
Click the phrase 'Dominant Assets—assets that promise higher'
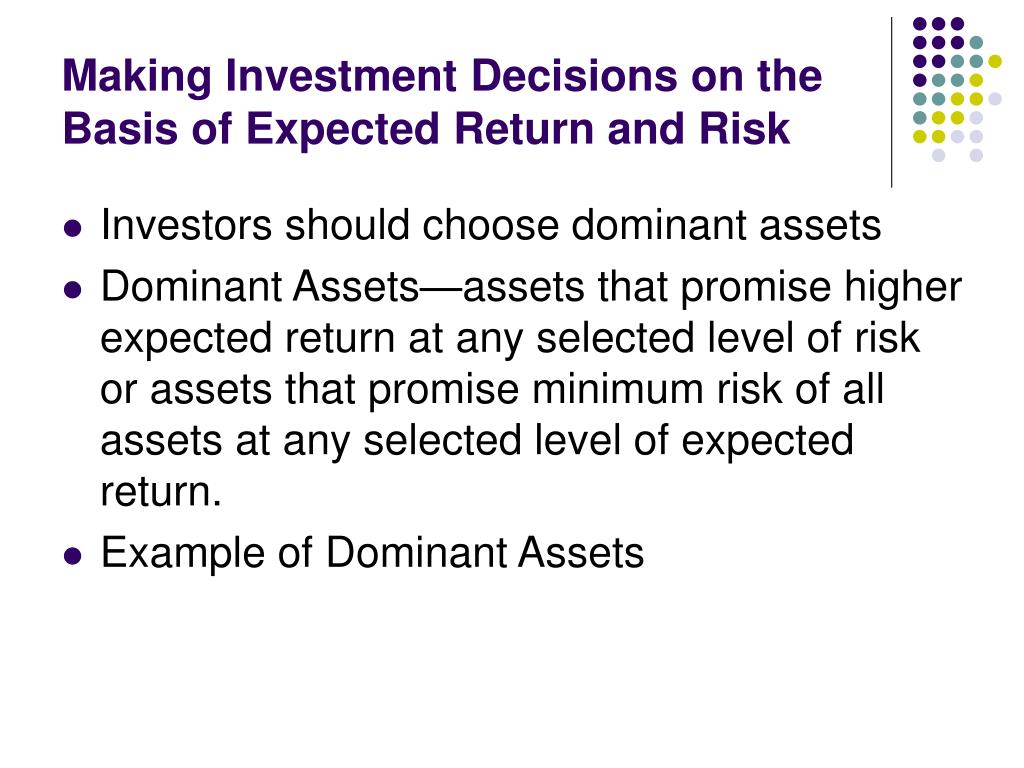pyautogui.click(x=531, y=287)
